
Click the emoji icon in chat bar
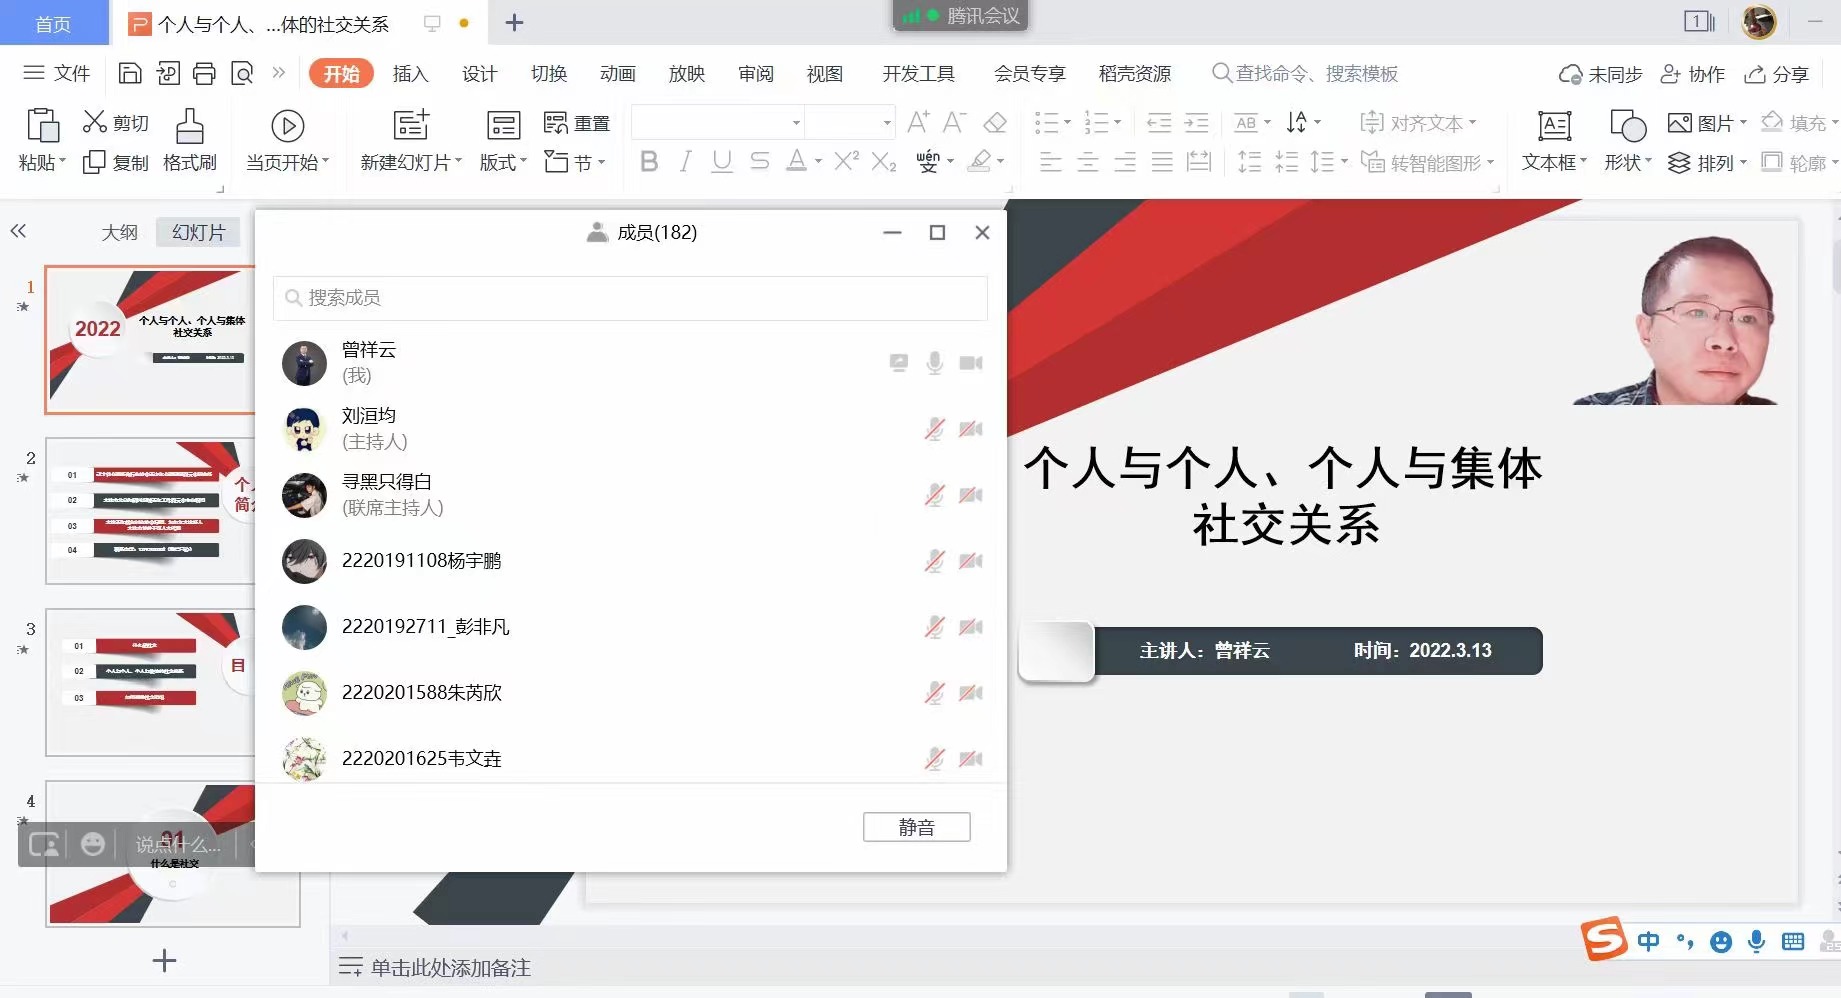93,845
